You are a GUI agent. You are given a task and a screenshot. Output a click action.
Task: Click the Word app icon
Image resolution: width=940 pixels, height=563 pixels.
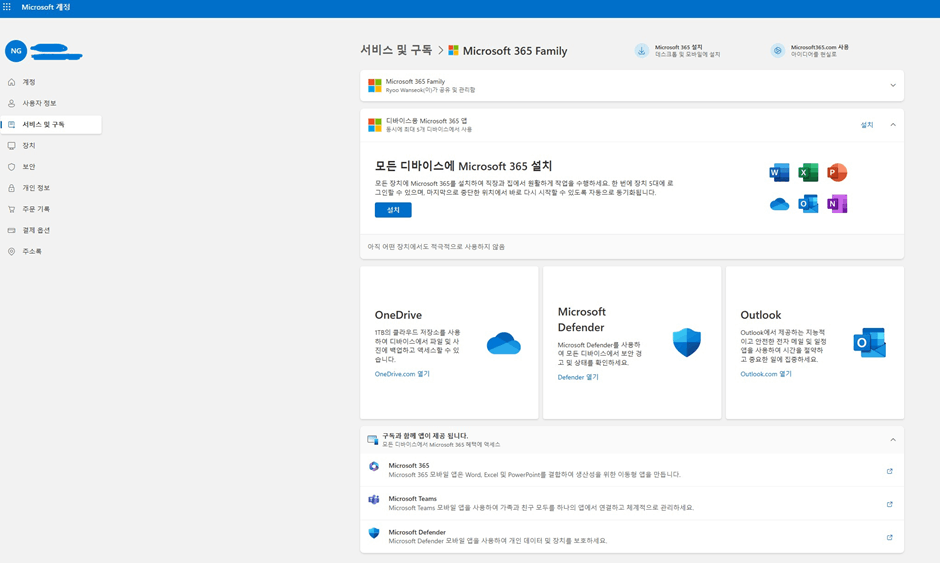pos(779,173)
